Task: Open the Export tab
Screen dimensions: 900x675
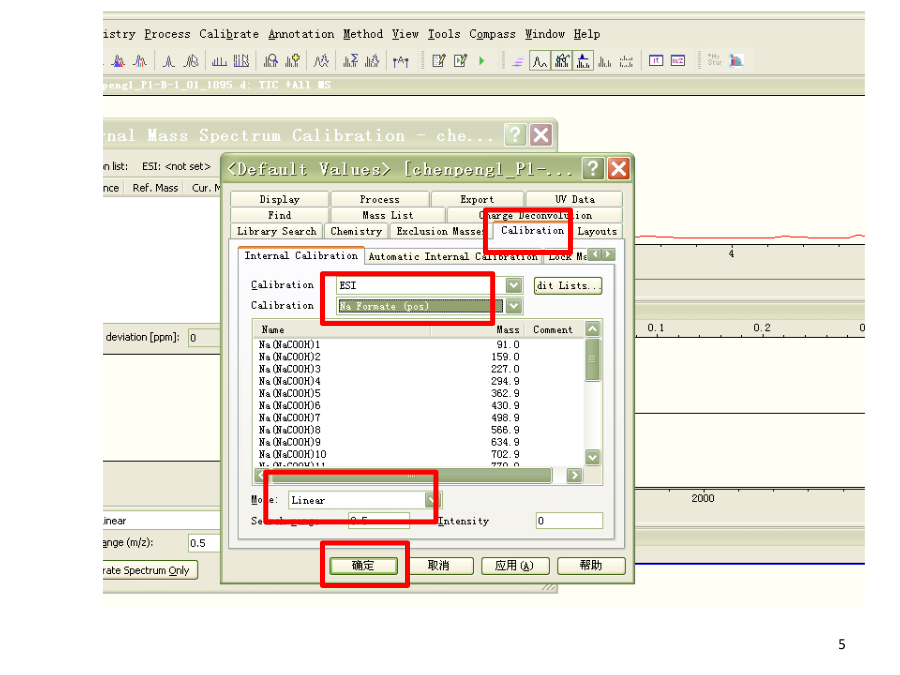Action: pos(477,199)
